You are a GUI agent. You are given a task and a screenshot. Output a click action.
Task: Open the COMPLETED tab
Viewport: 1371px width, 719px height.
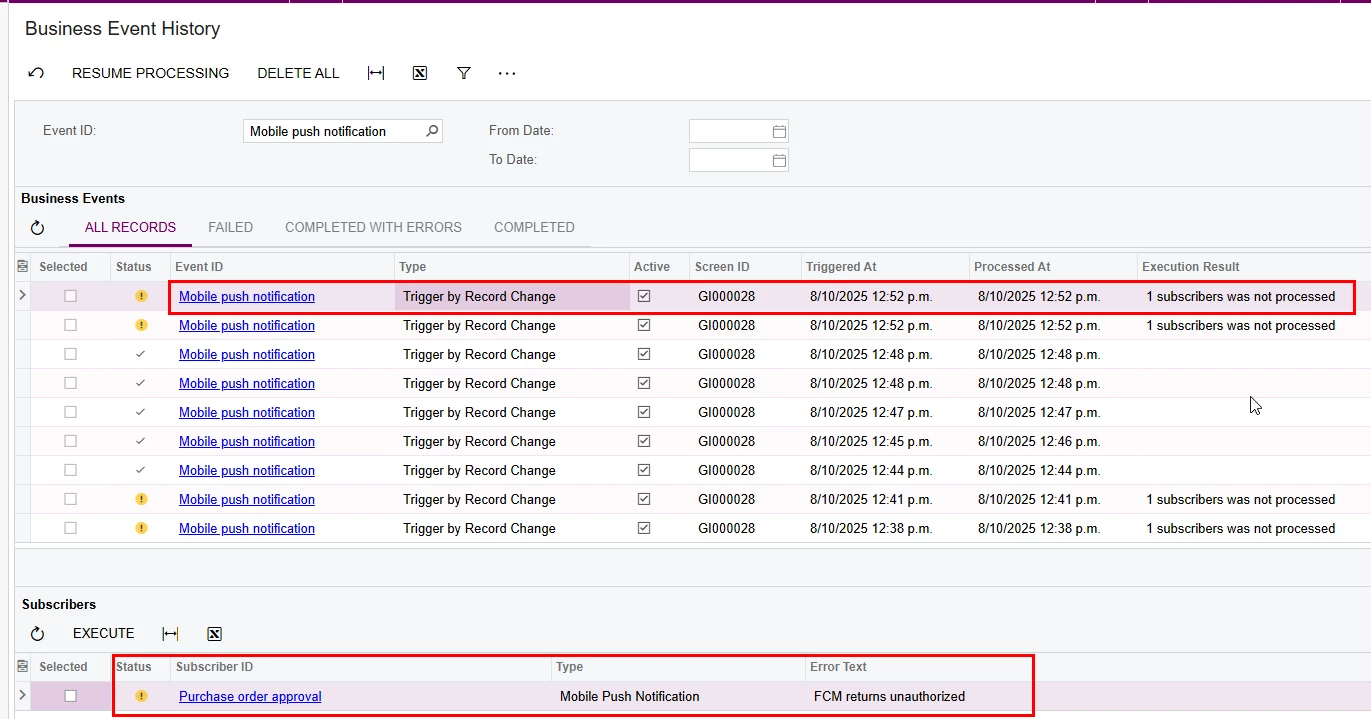point(534,227)
